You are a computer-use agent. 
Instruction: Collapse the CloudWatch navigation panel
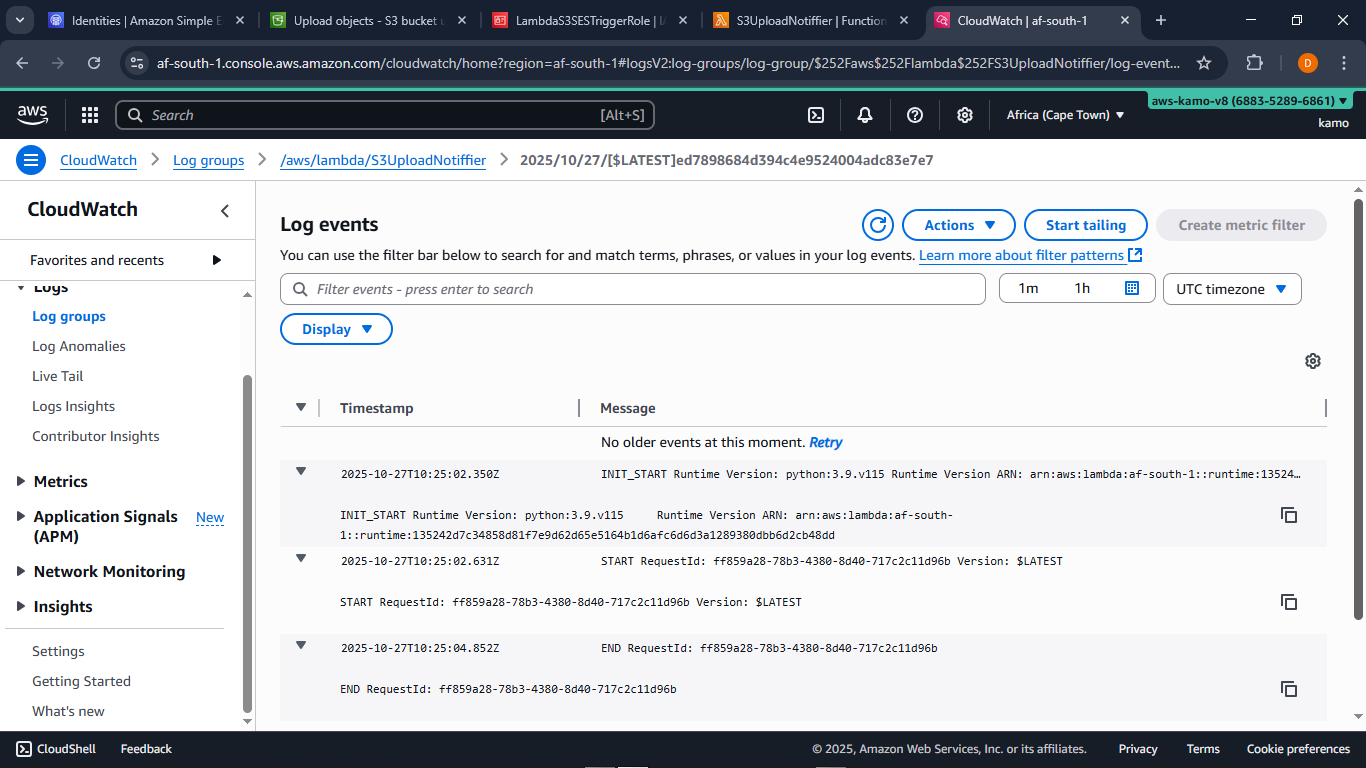coord(223,211)
